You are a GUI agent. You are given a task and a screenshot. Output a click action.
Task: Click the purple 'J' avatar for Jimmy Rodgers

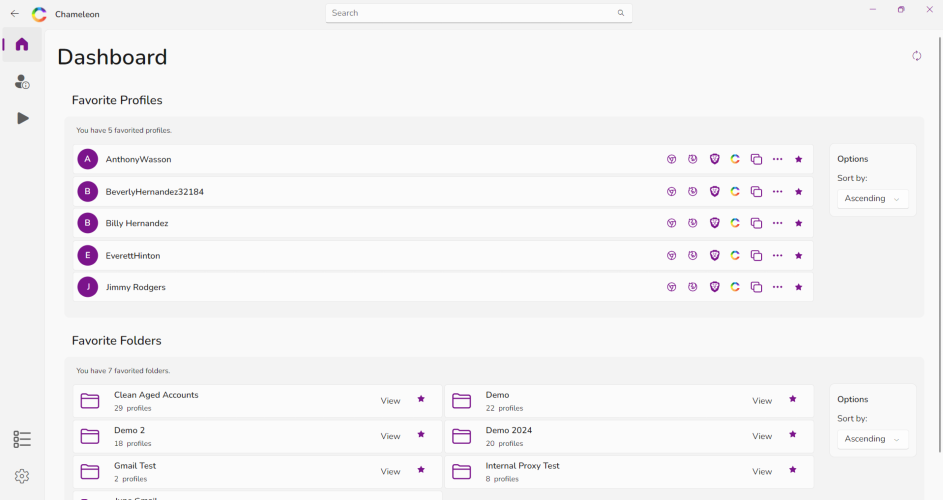click(x=88, y=287)
